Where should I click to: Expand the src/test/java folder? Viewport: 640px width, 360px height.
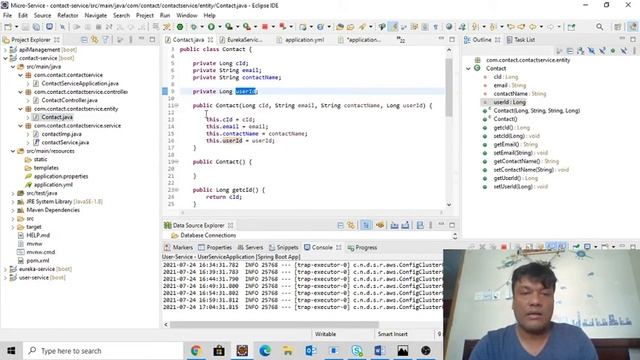pos(13,193)
